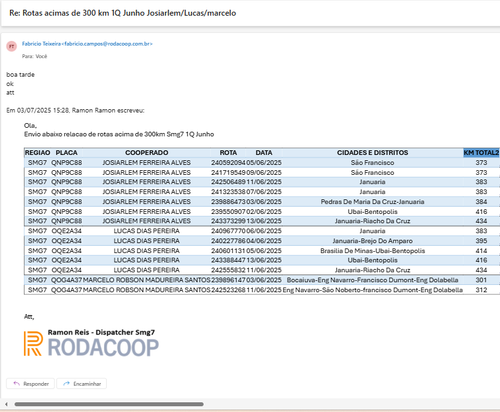
Task: Click the 384 km value
Action: coord(481,202)
